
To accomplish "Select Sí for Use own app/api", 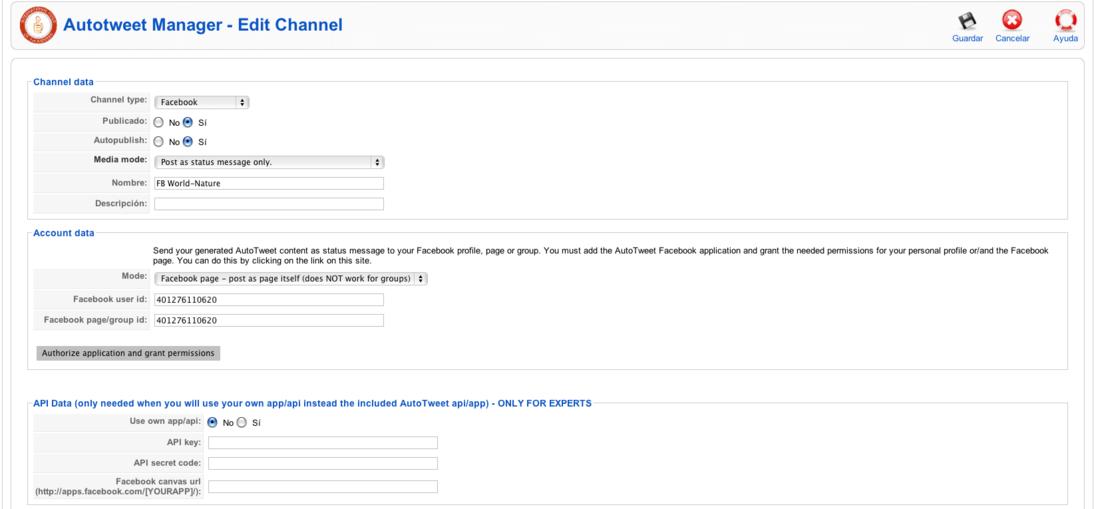I will click(x=242, y=423).
